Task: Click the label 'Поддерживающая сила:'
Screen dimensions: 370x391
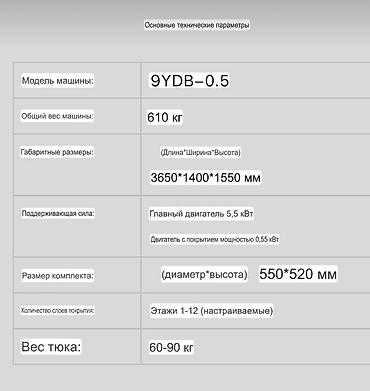Action: point(57,213)
